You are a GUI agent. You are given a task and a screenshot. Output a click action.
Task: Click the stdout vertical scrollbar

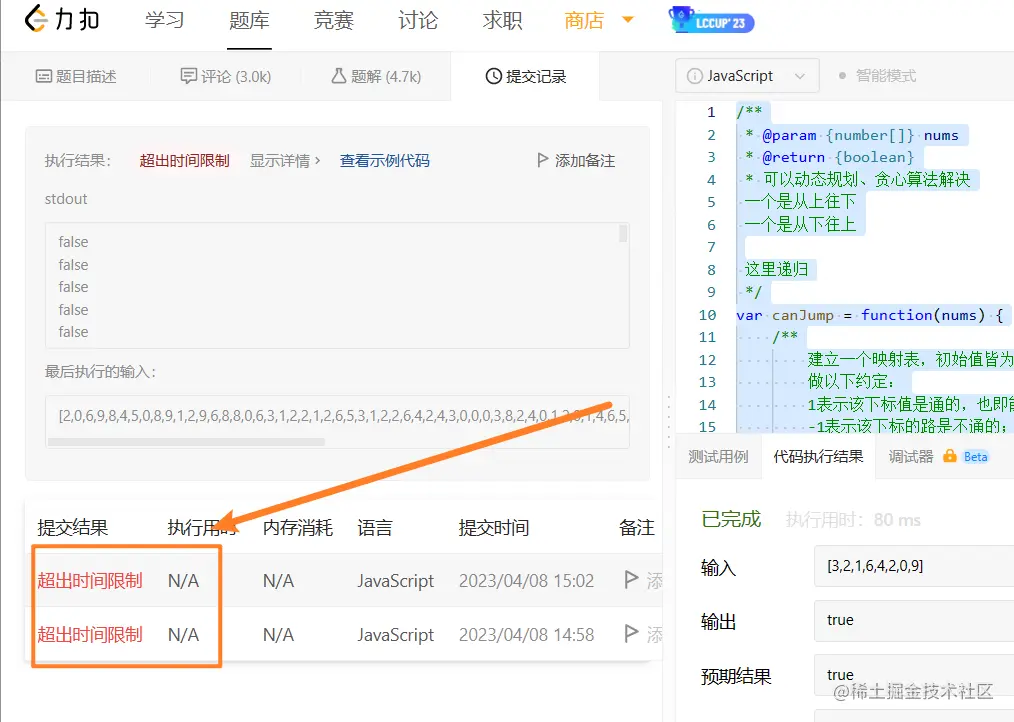point(623,233)
